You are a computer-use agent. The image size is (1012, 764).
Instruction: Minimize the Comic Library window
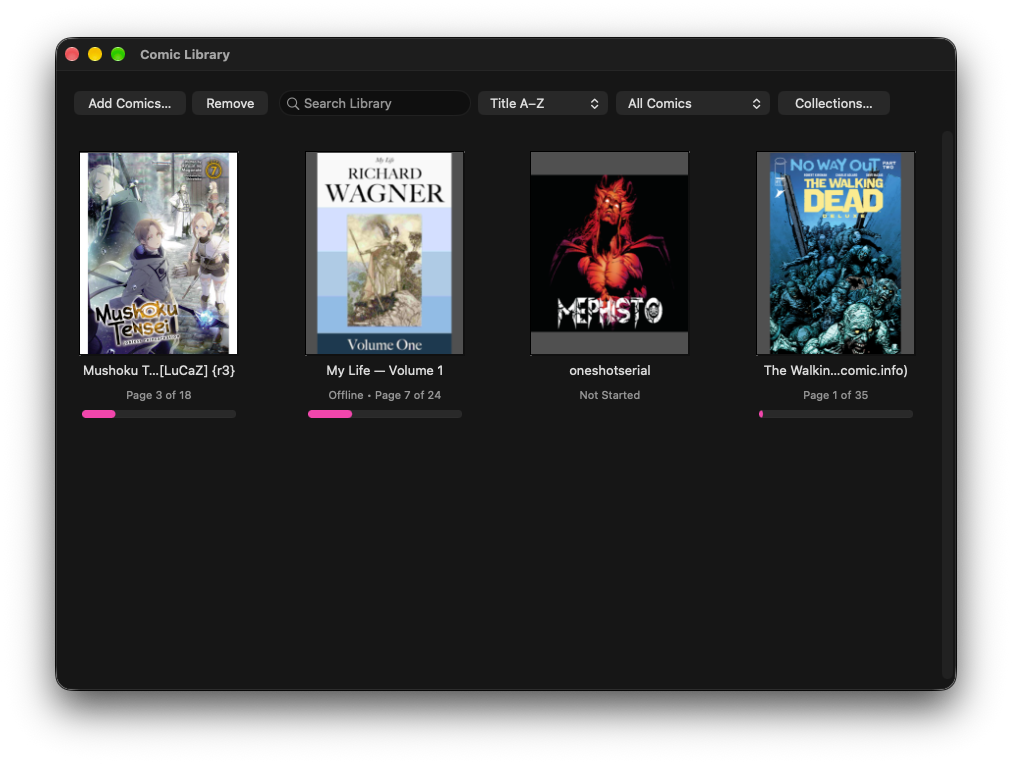tap(95, 54)
